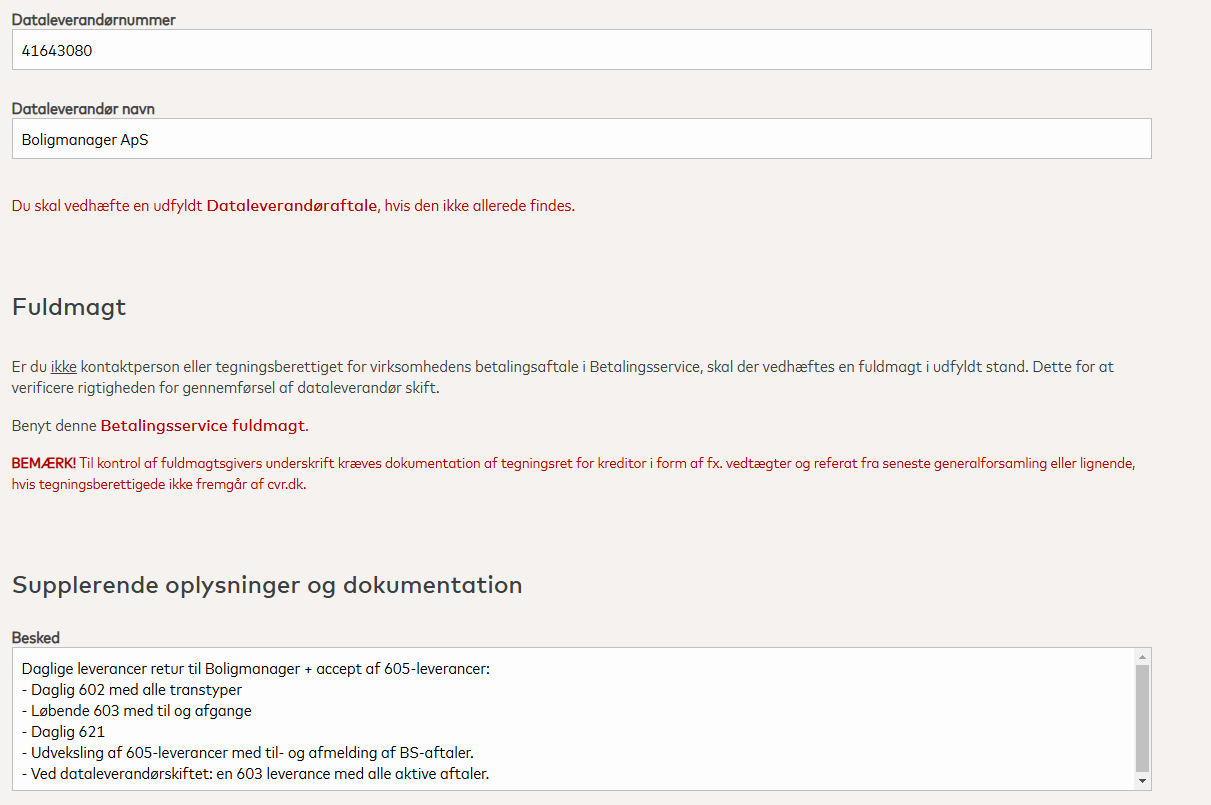Image resolution: width=1211 pixels, height=805 pixels.
Task: Click the Besked scrollbar down arrow
Action: [1142, 780]
